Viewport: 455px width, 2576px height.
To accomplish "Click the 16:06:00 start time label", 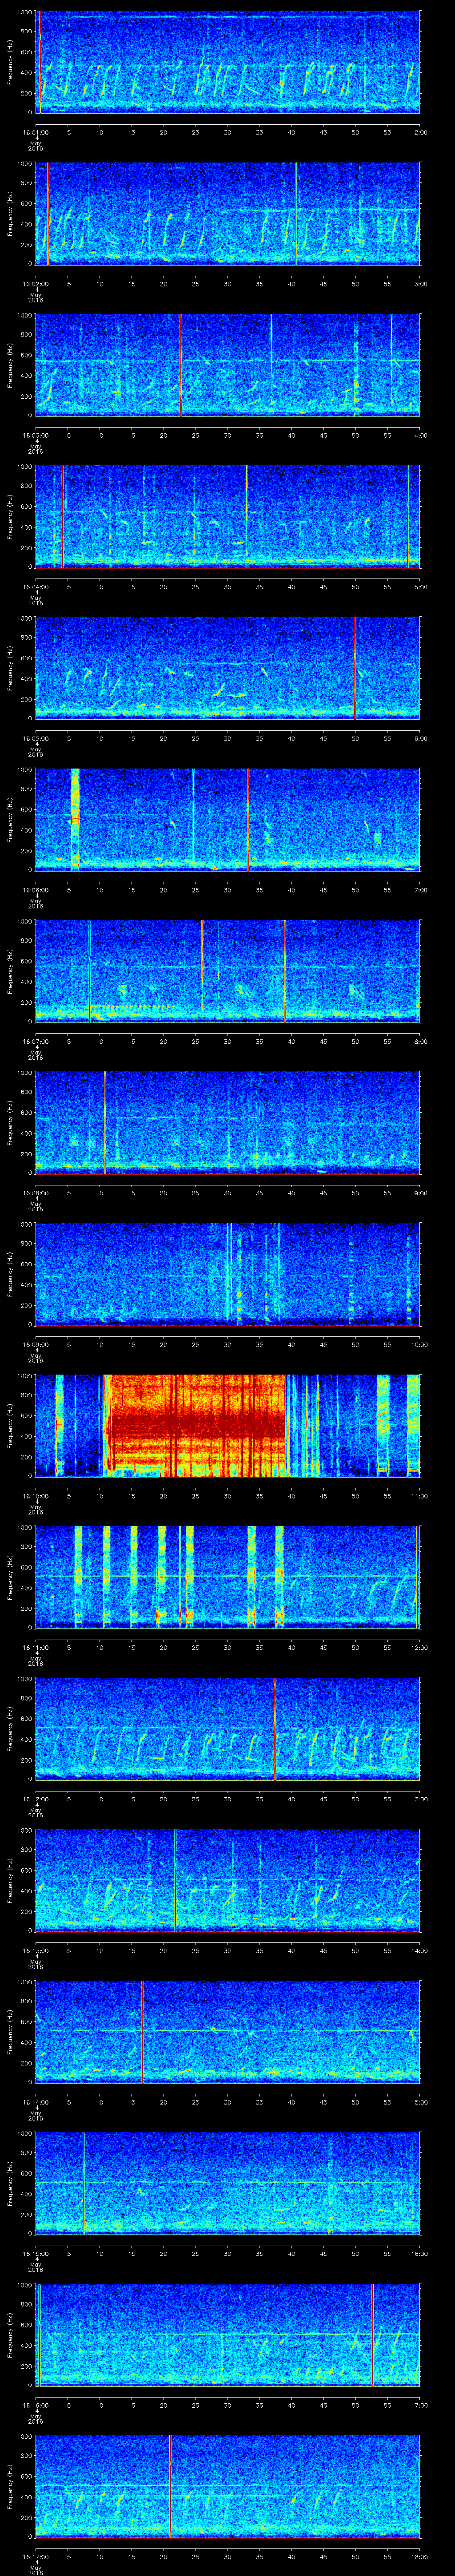I will tap(35, 890).
